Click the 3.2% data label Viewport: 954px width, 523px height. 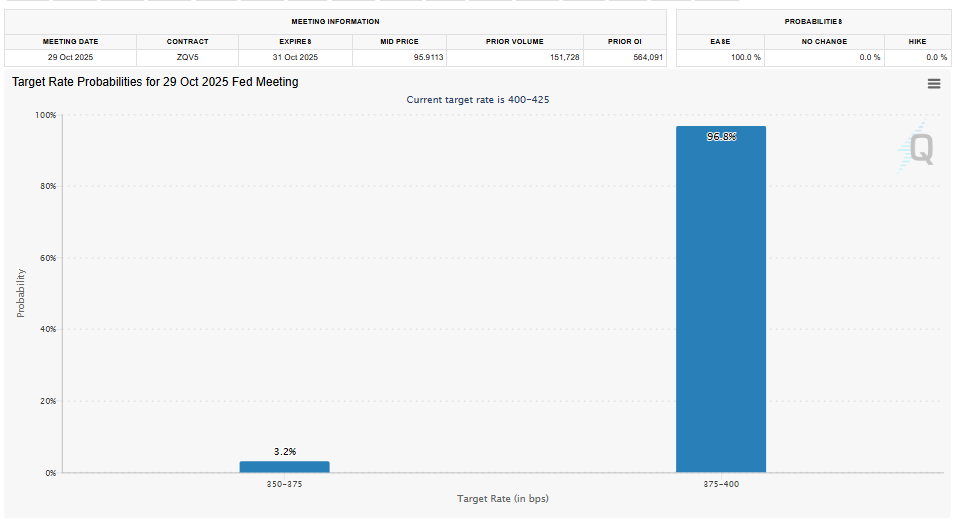pyautogui.click(x=284, y=452)
